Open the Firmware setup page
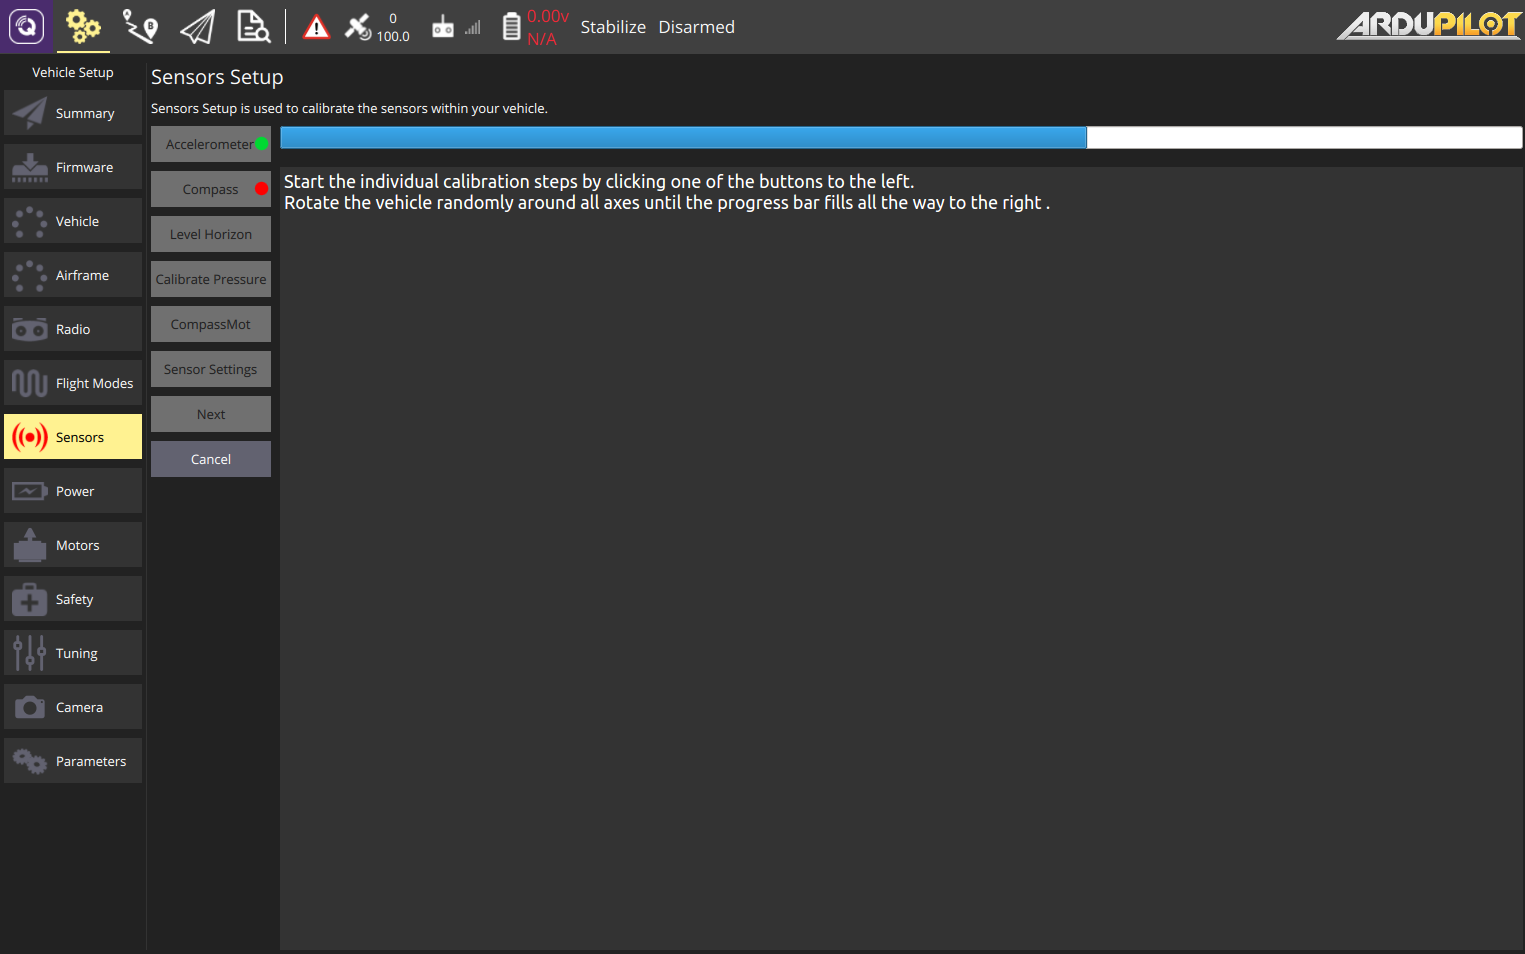This screenshot has width=1525, height=954. (x=73, y=167)
